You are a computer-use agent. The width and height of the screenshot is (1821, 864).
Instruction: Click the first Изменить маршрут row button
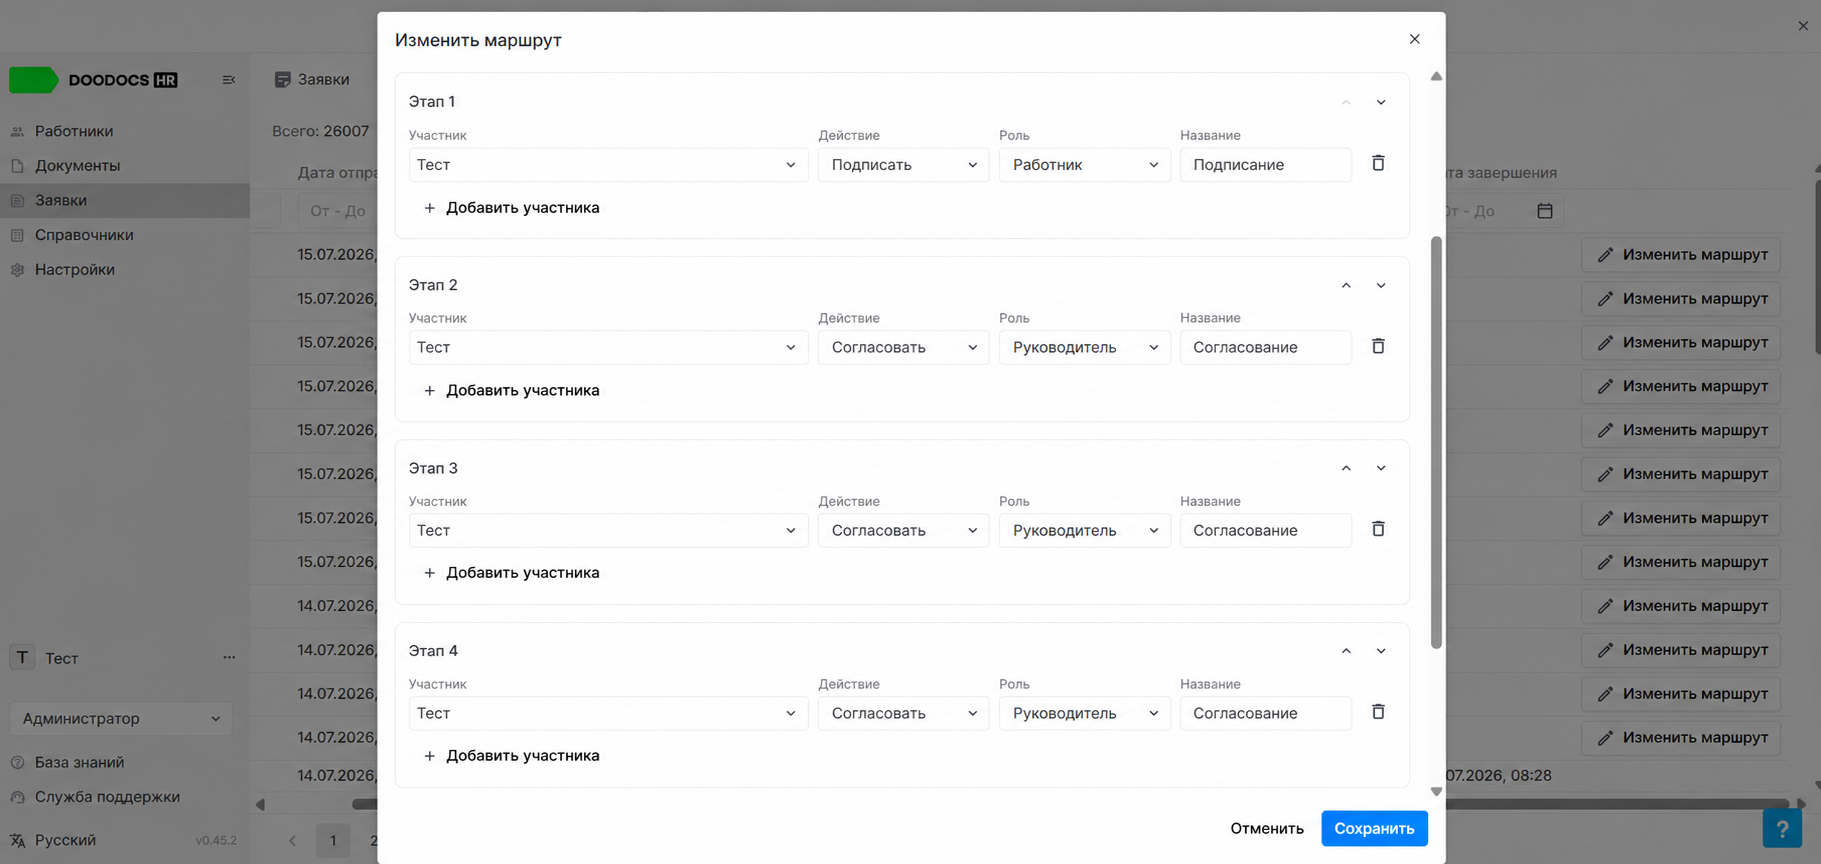click(1681, 255)
